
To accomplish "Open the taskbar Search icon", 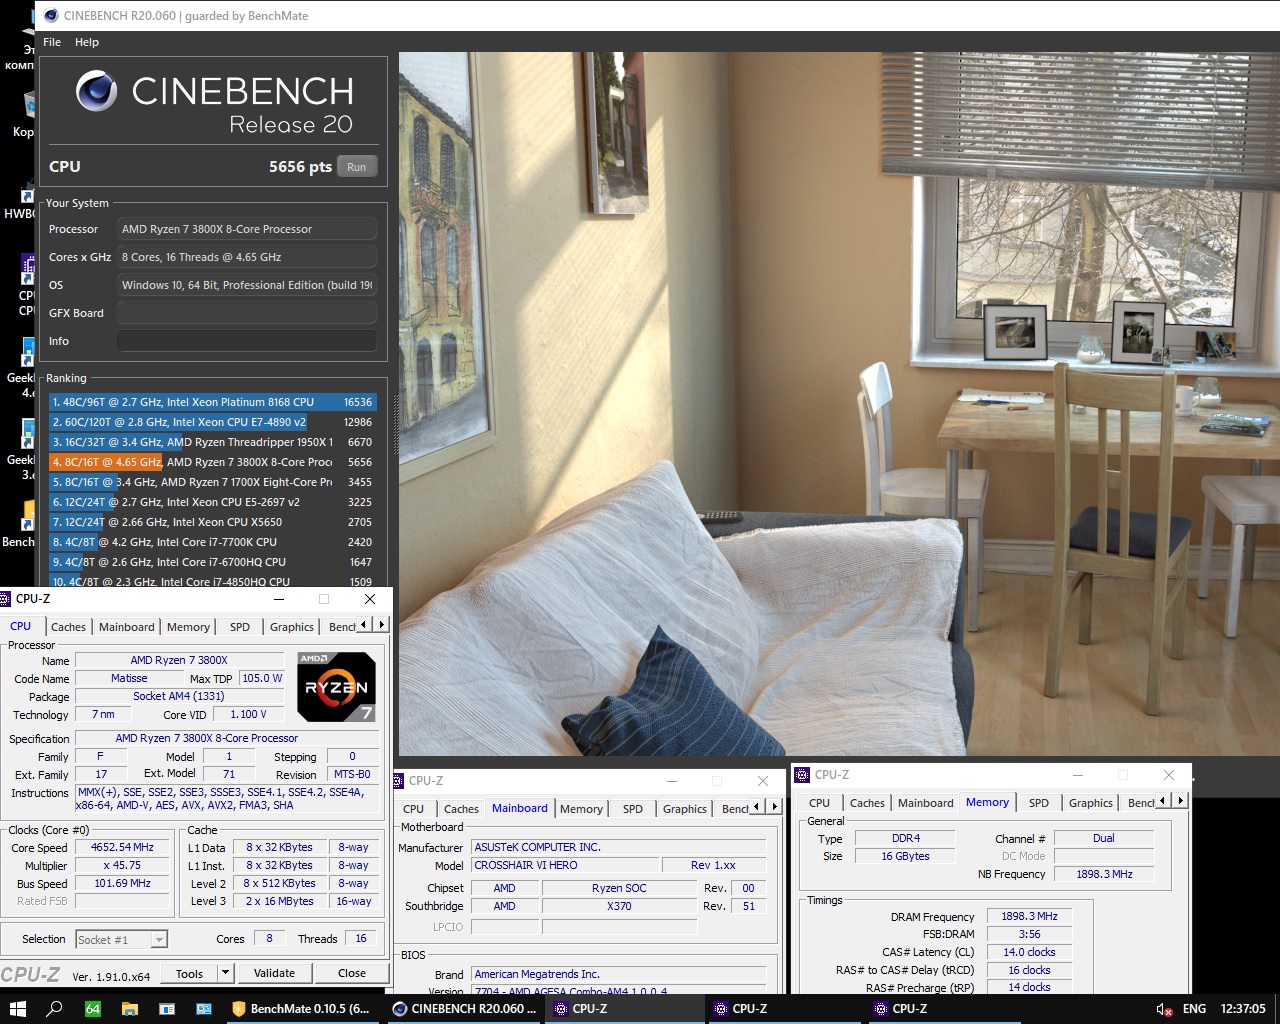I will pos(55,1008).
